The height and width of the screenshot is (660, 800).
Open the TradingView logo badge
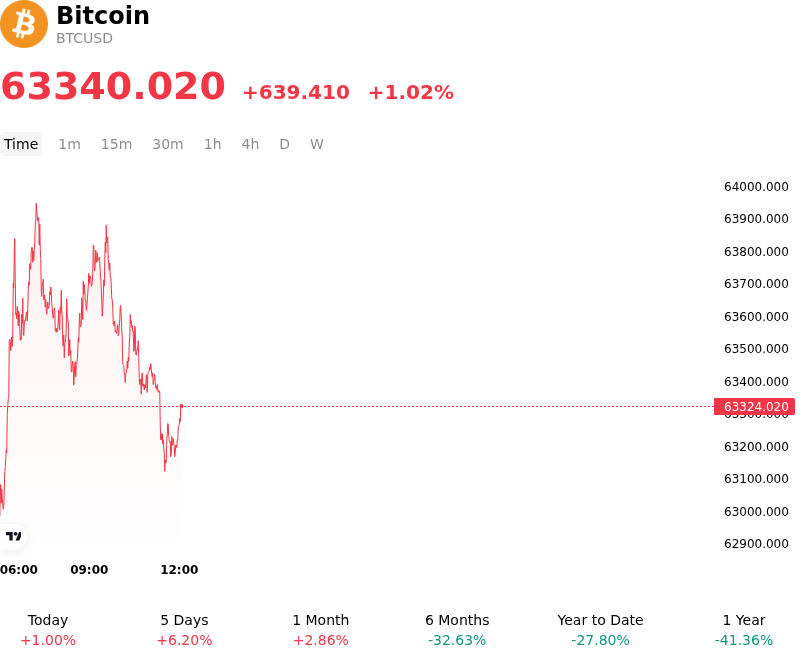13,536
